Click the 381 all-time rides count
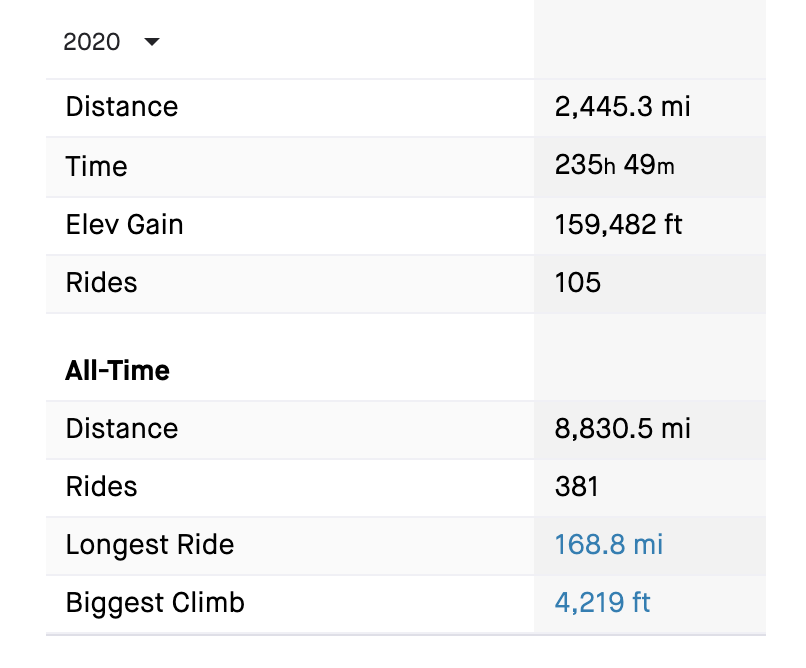This screenshot has width=806, height=668. pyautogui.click(x=577, y=487)
